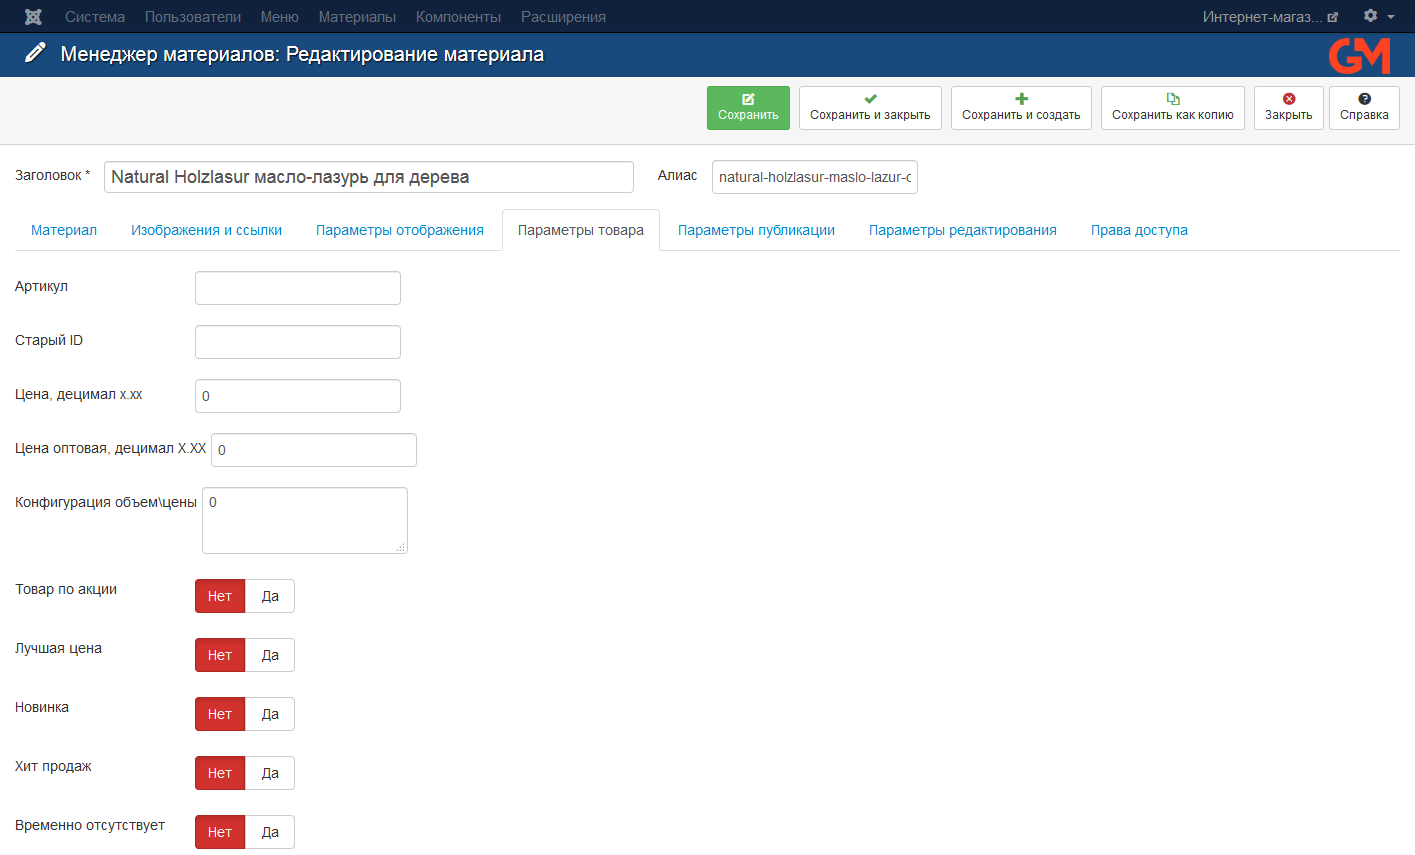The image size is (1415, 855).
Task: Open the Расширения menu
Action: (x=563, y=17)
